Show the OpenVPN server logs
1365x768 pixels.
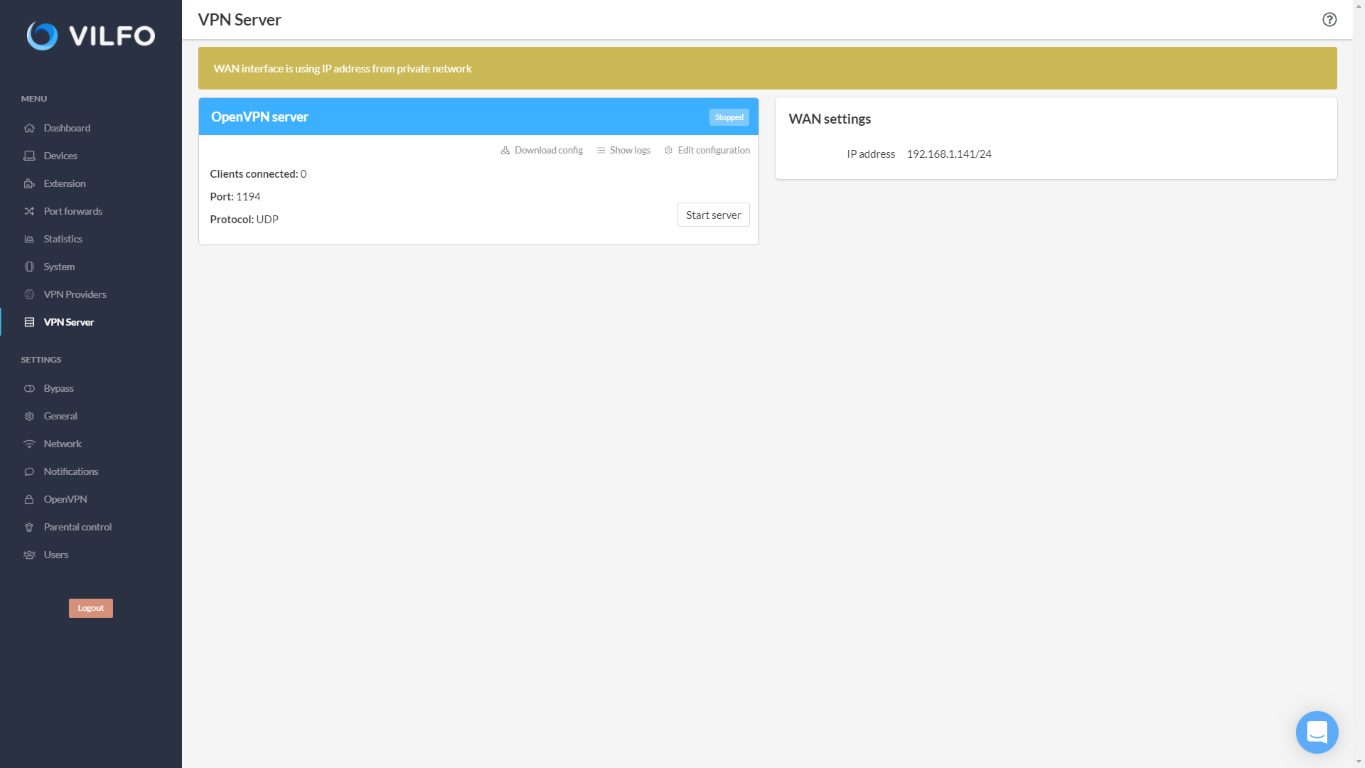[x=623, y=150]
